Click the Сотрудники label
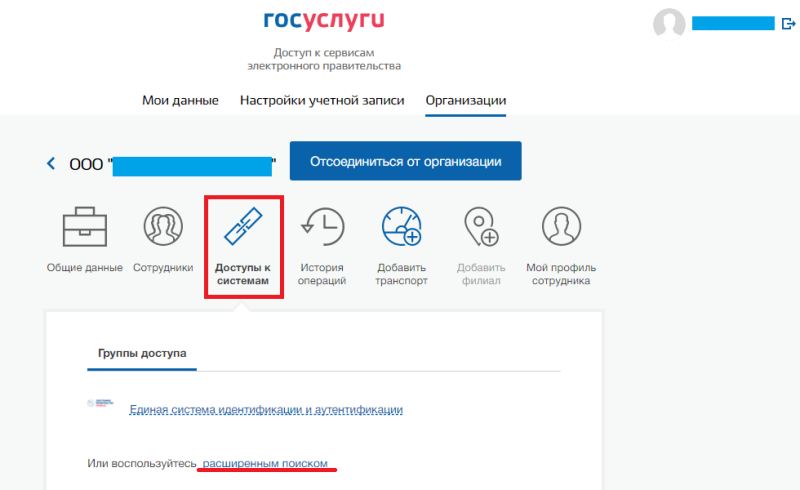The image size is (800, 490). click(163, 267)
